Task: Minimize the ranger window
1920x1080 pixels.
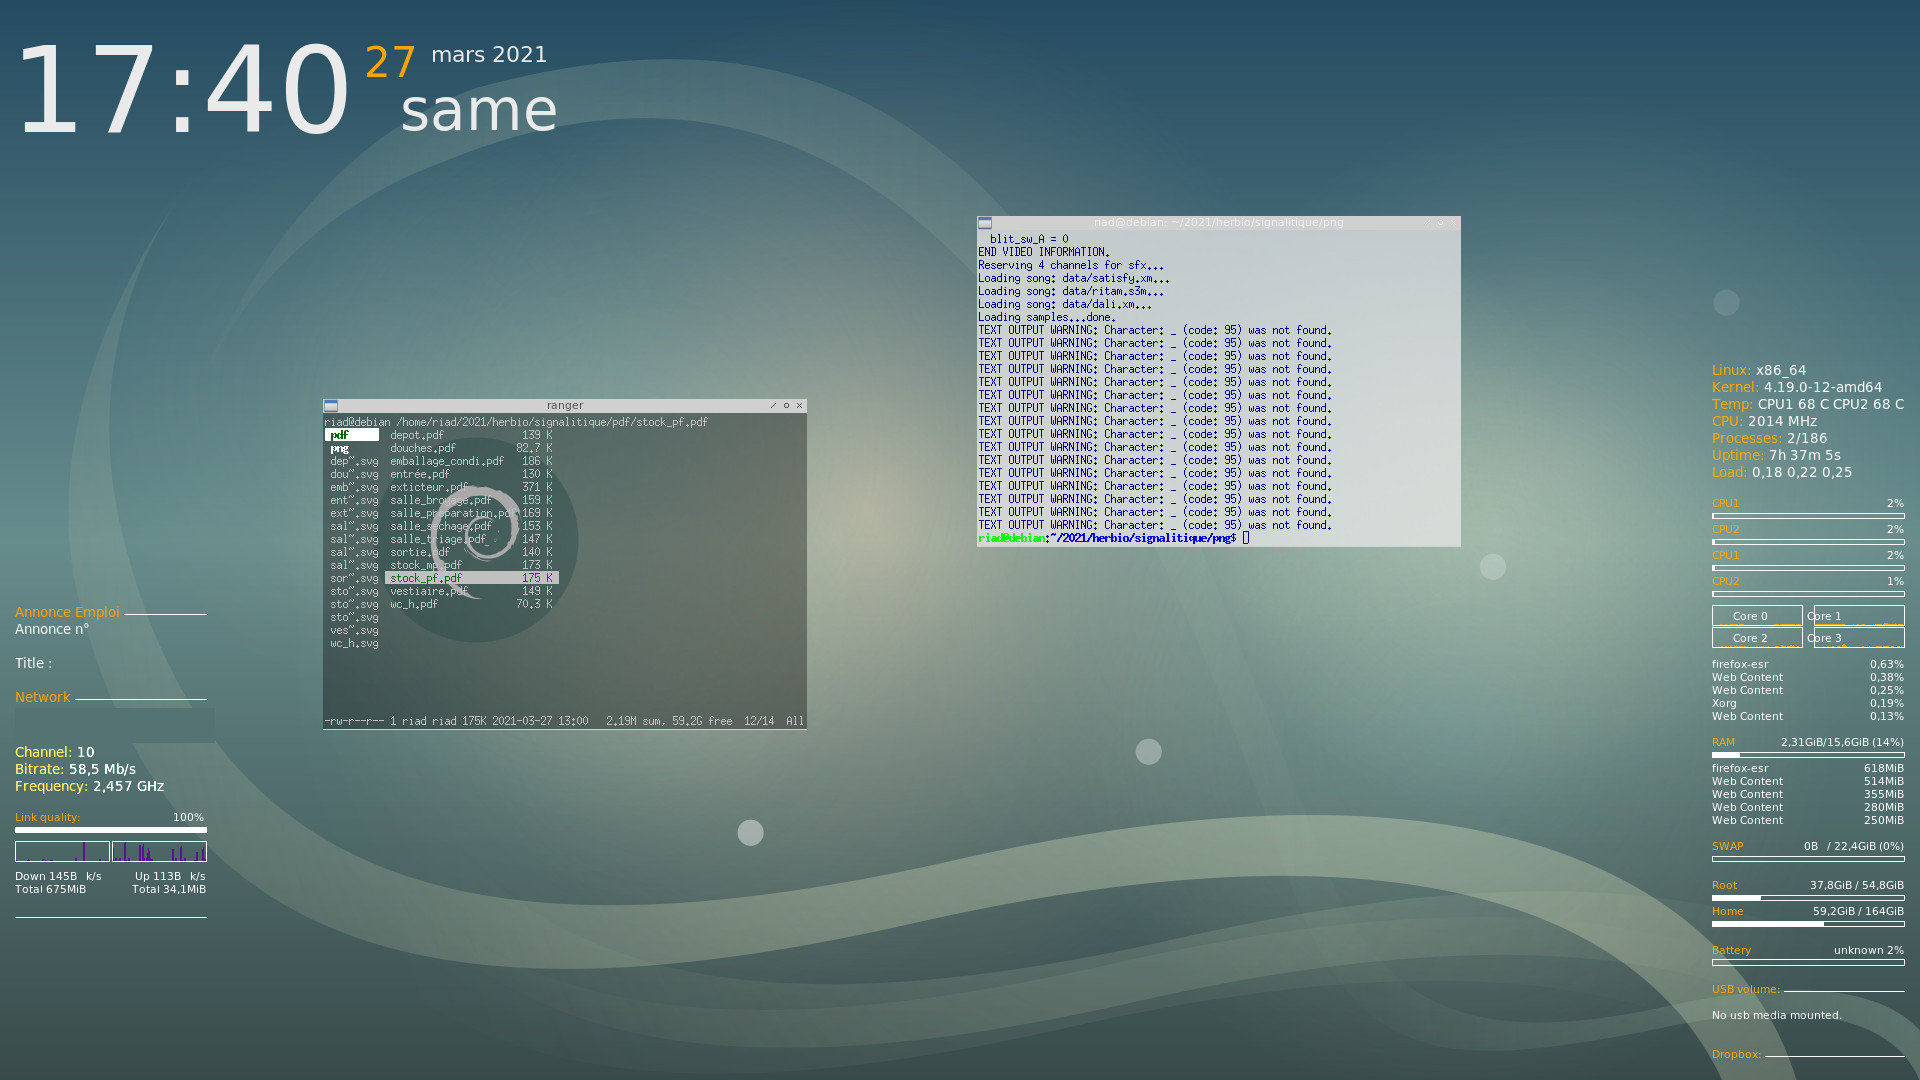Action: [773, 406]
